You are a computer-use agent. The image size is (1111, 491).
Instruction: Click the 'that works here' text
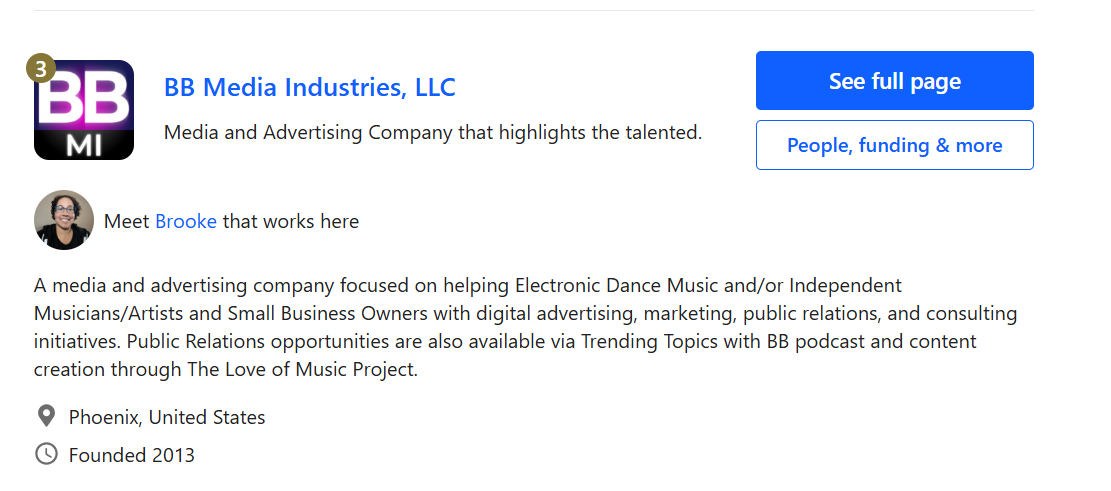(x=290, y=221)
